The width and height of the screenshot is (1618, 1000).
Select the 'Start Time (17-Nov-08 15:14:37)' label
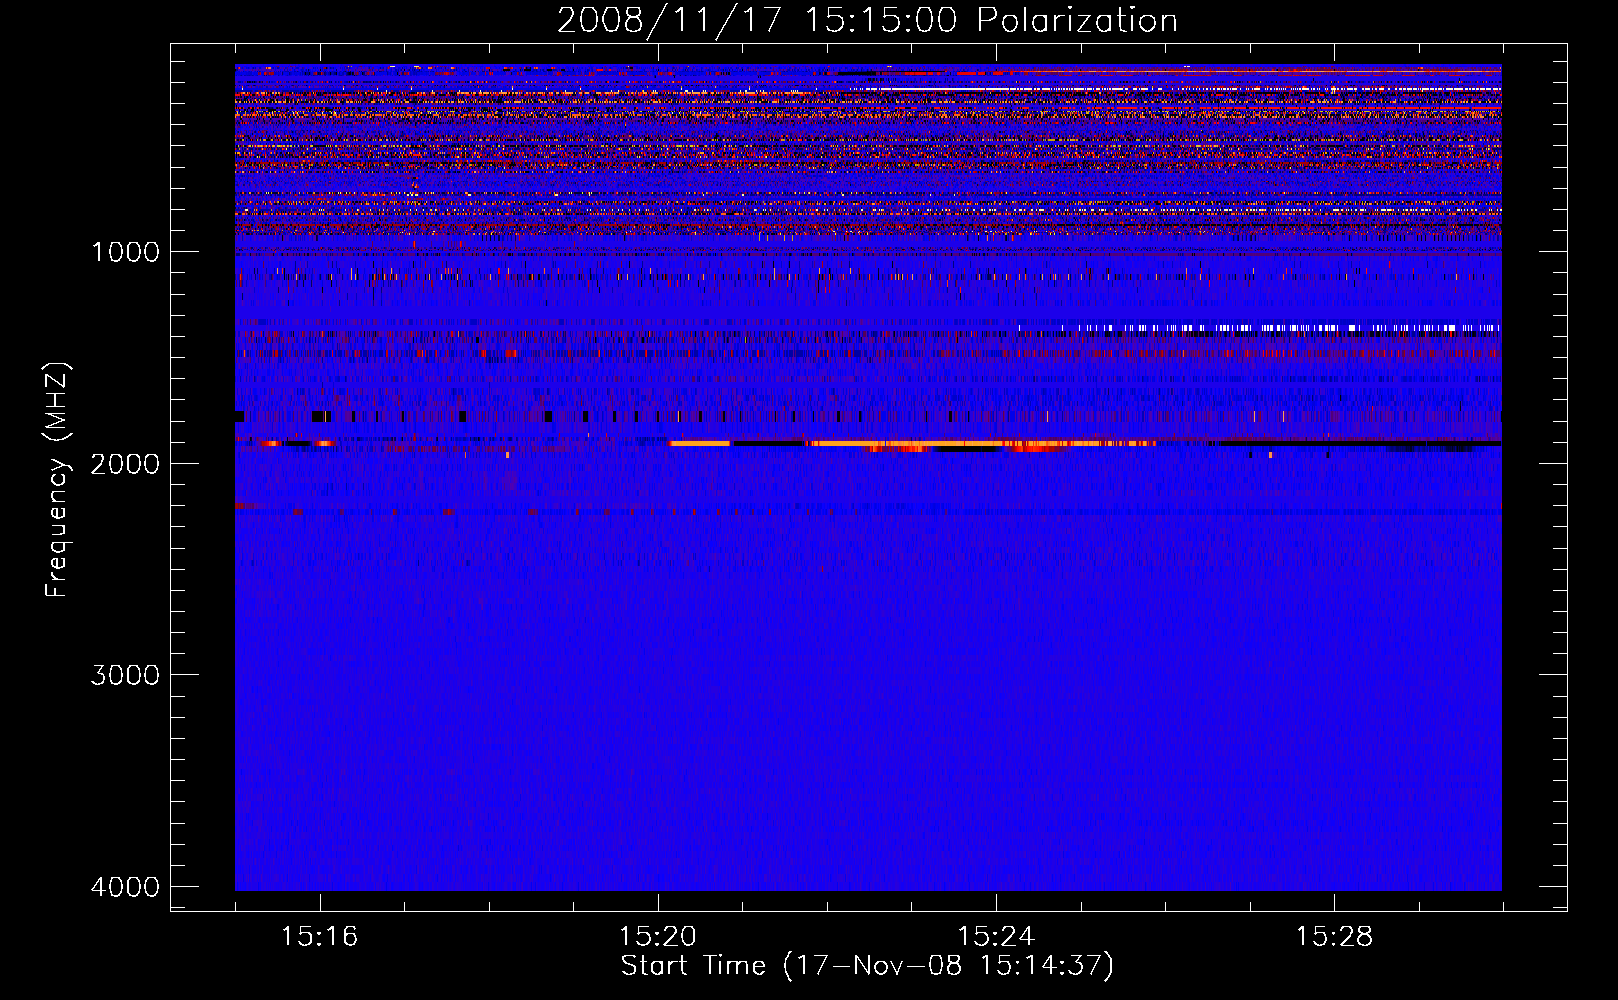coord(867,966)
